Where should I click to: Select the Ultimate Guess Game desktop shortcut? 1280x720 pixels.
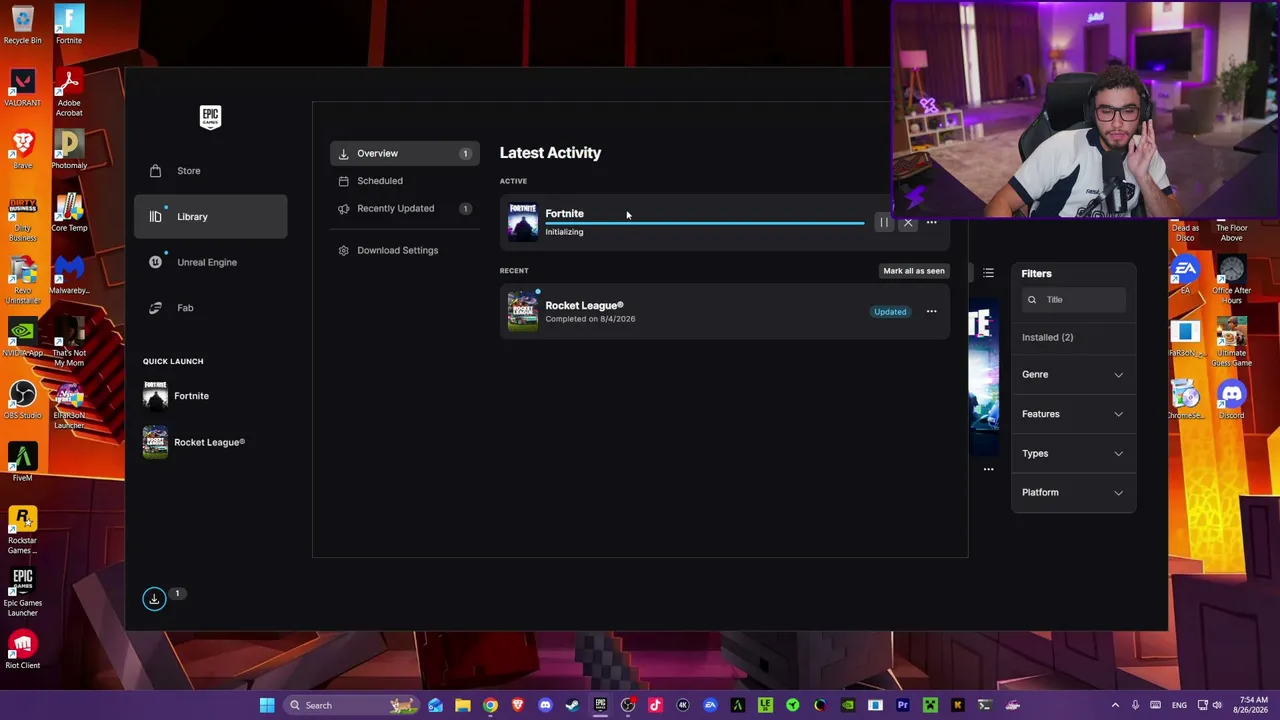(x=1231, y=343)
